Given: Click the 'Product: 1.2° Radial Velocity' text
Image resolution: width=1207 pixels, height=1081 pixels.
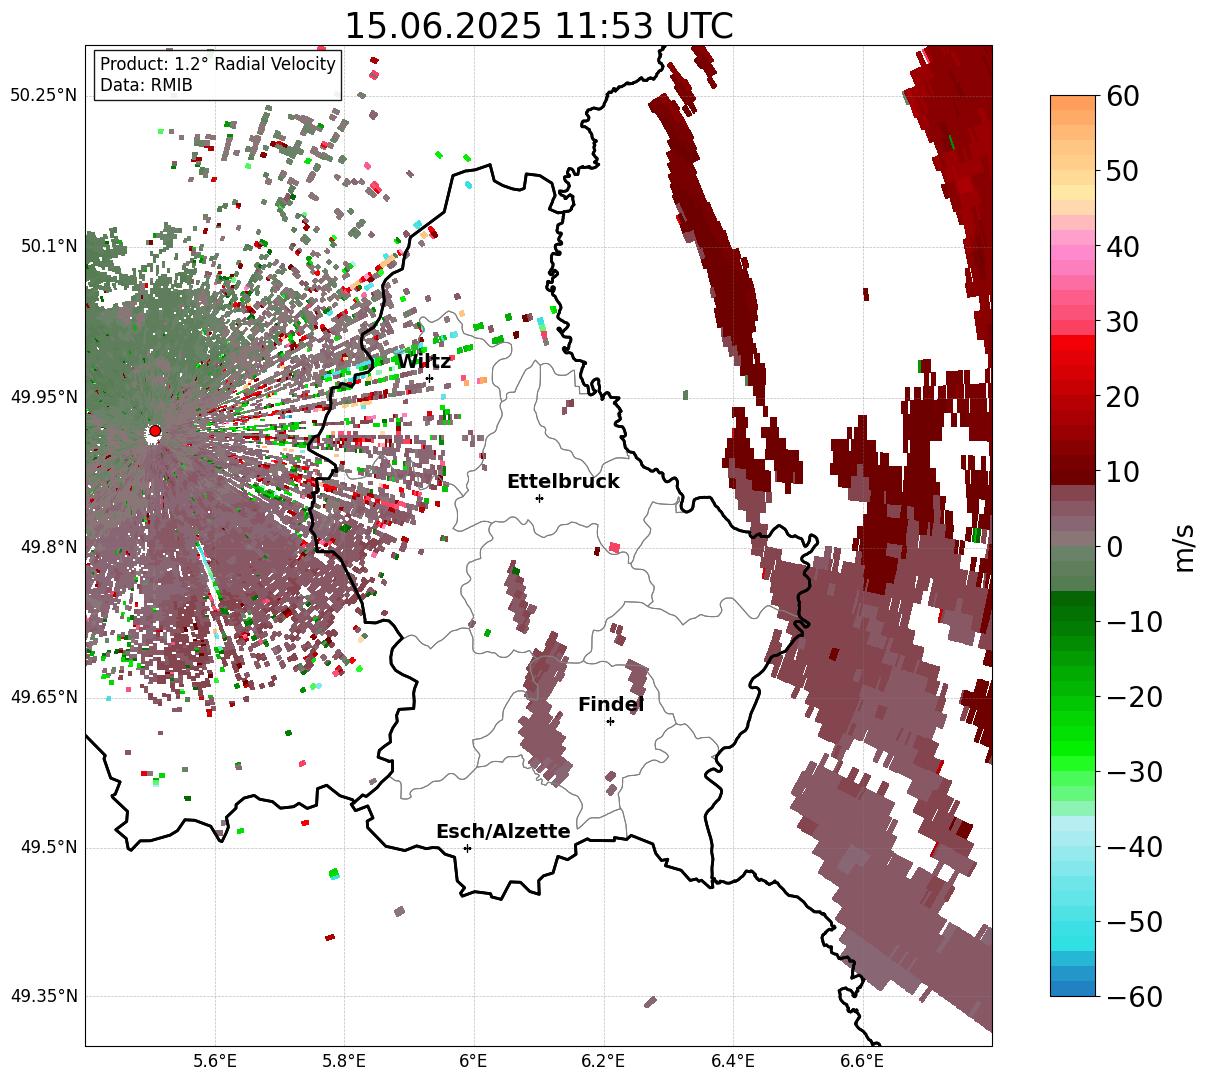Looking at the screenshot, I should coord(218,64).
